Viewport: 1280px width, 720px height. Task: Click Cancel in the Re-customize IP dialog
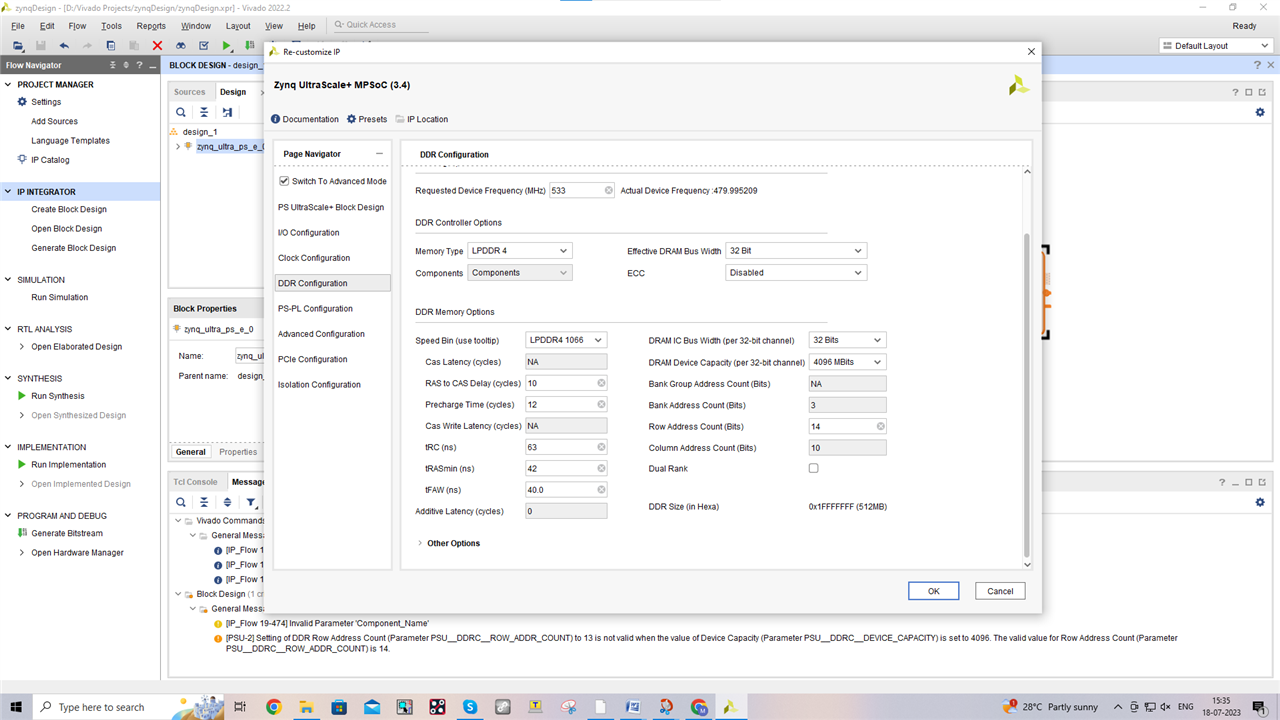click(x=1000, y=591)
